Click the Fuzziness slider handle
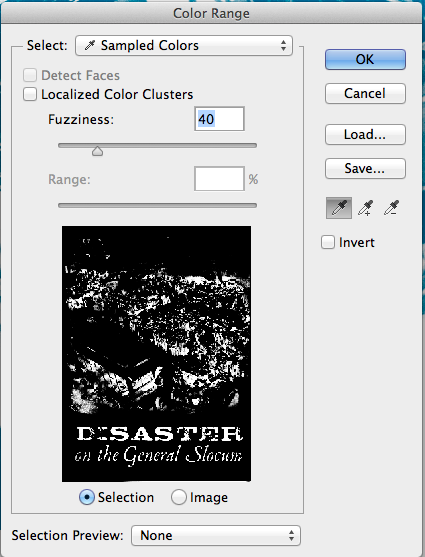This screenshot has height=557, width=425. [x=97, y=151]
